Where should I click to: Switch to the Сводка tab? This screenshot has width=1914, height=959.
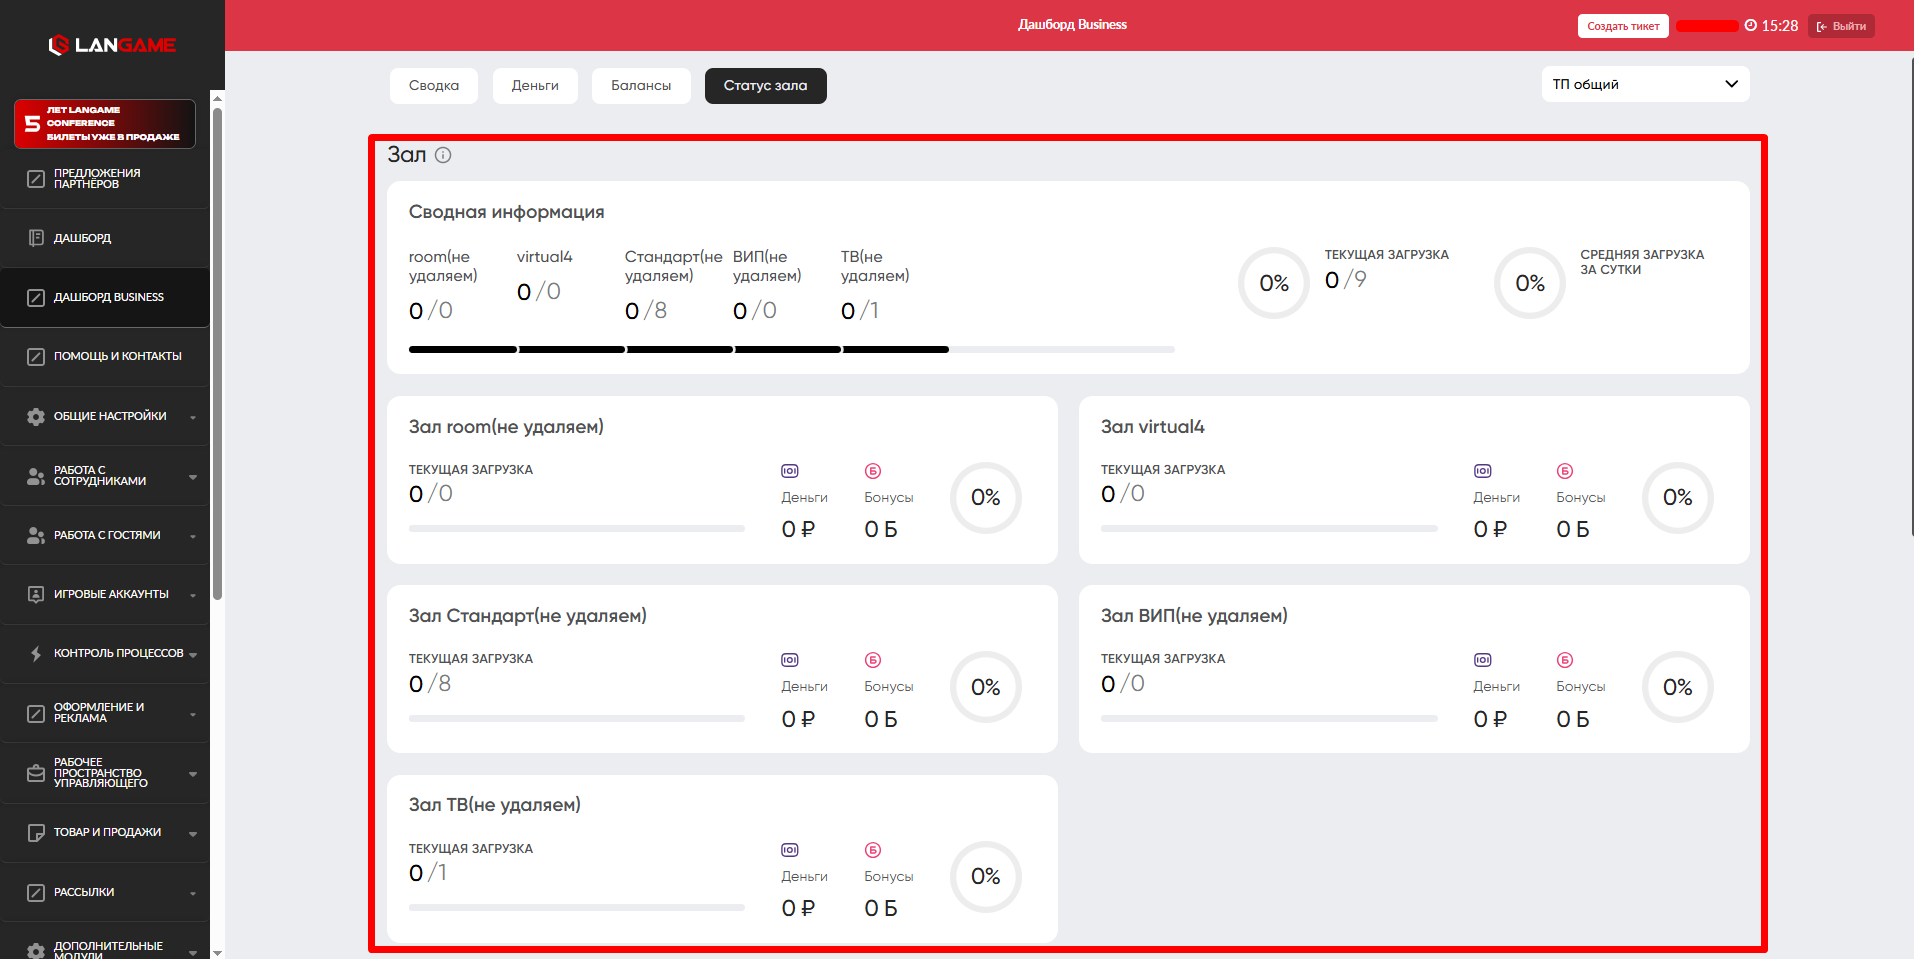pyautogui.click(x=434, y=86)
